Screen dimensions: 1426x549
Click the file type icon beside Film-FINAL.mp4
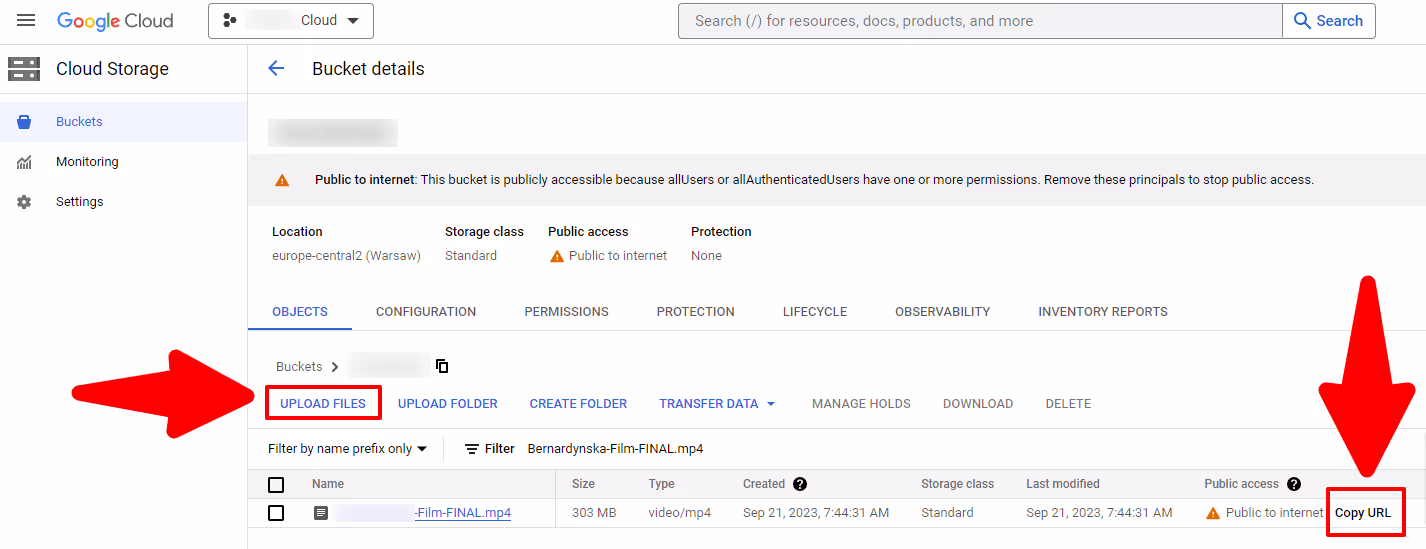coord(320,513)
